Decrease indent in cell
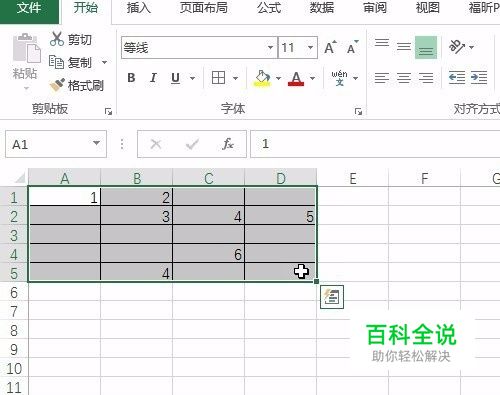Screen dimensions: 500x395 tap(457, 78)
